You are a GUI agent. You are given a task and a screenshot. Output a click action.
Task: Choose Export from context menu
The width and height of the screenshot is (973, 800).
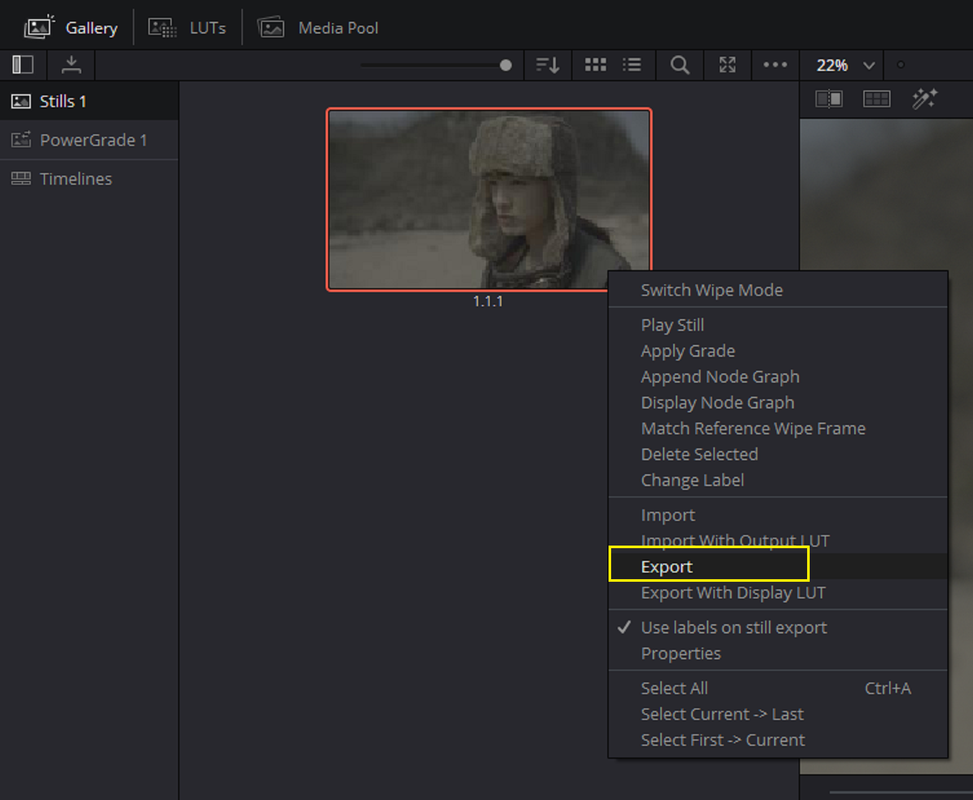778,567
